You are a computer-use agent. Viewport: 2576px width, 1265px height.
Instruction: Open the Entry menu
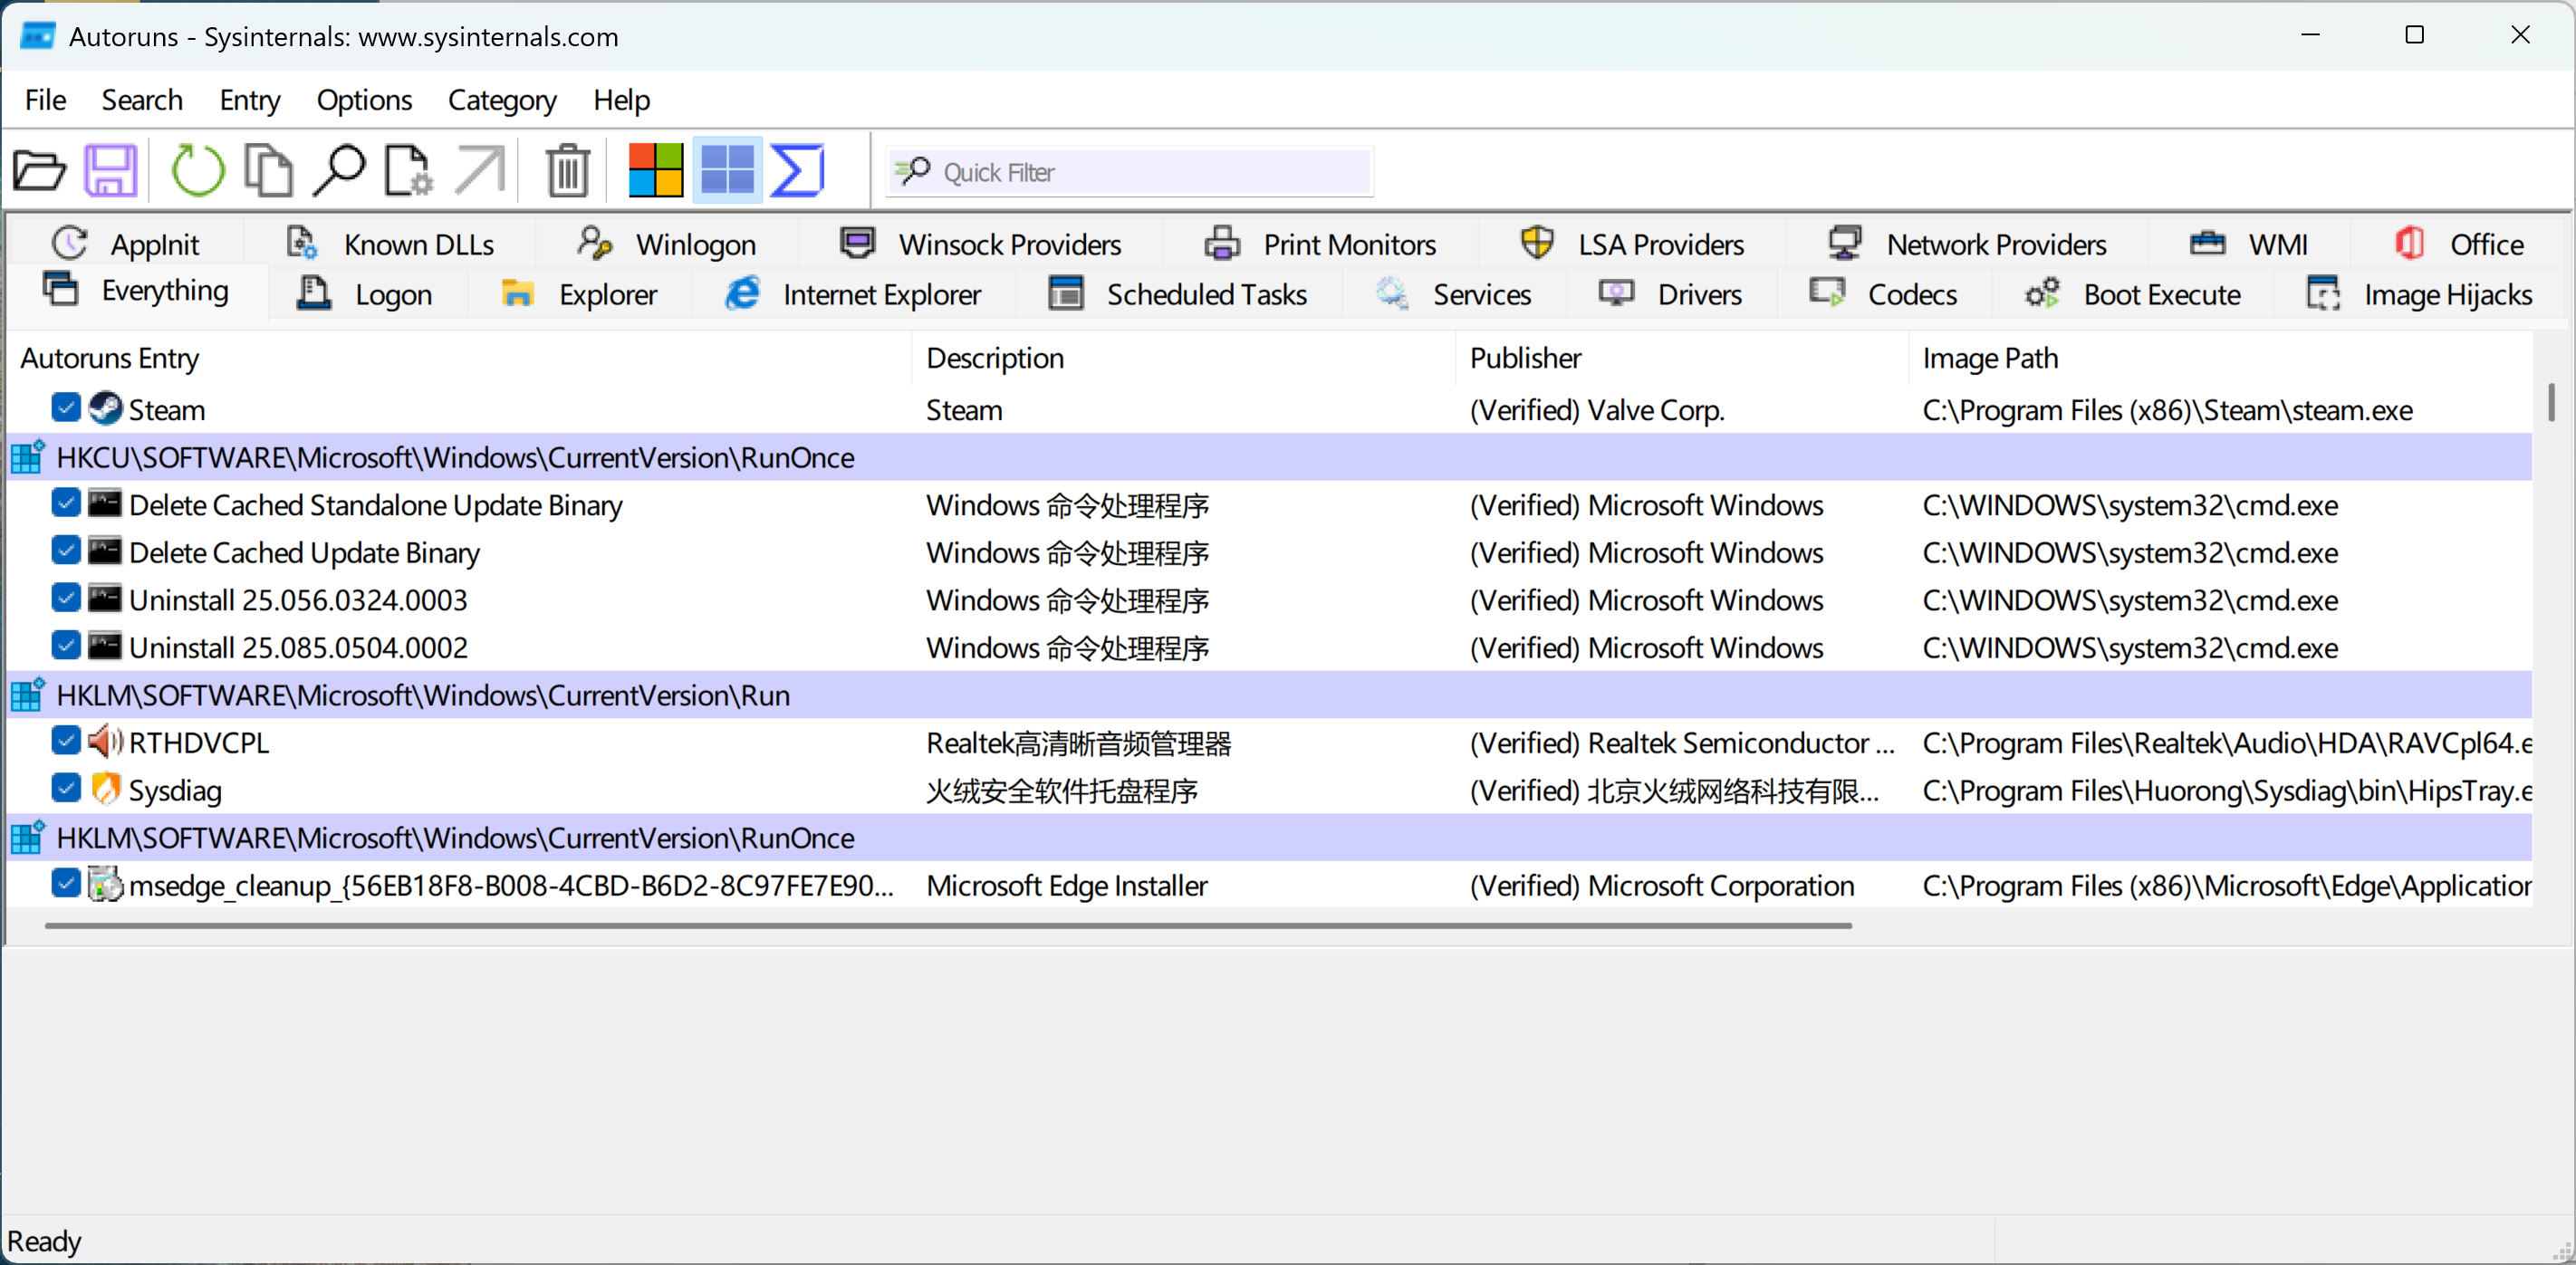[250, 100]
